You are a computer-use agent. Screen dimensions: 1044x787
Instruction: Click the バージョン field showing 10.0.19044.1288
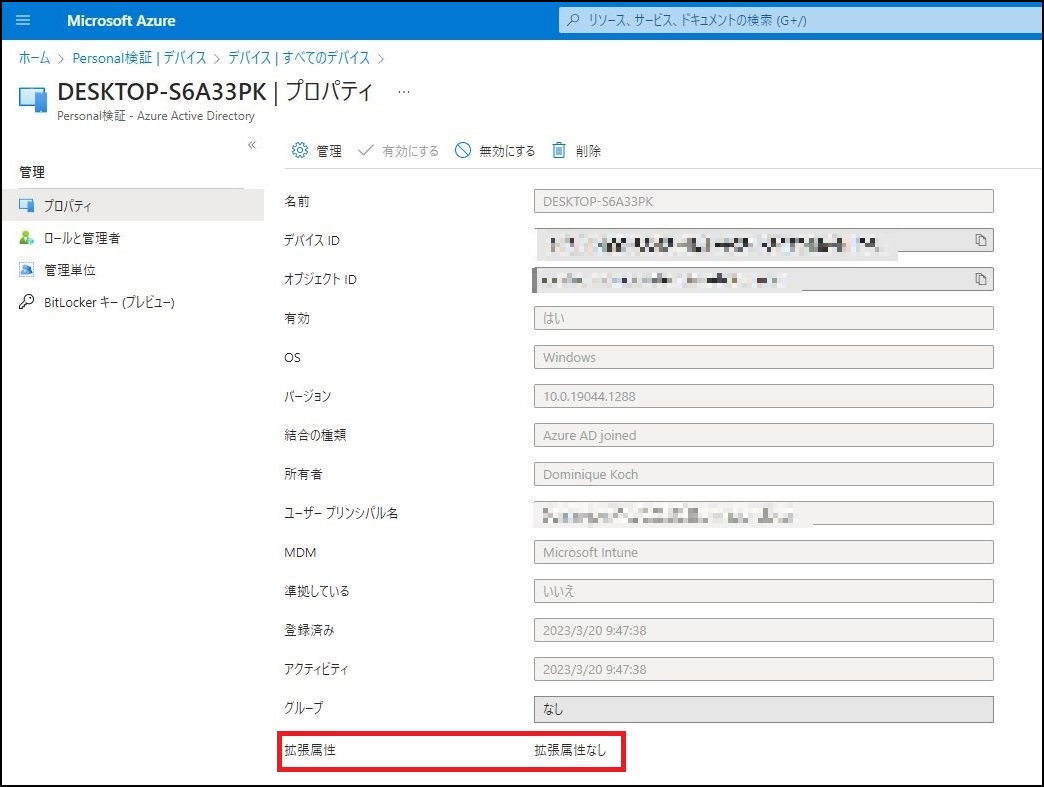764,396
